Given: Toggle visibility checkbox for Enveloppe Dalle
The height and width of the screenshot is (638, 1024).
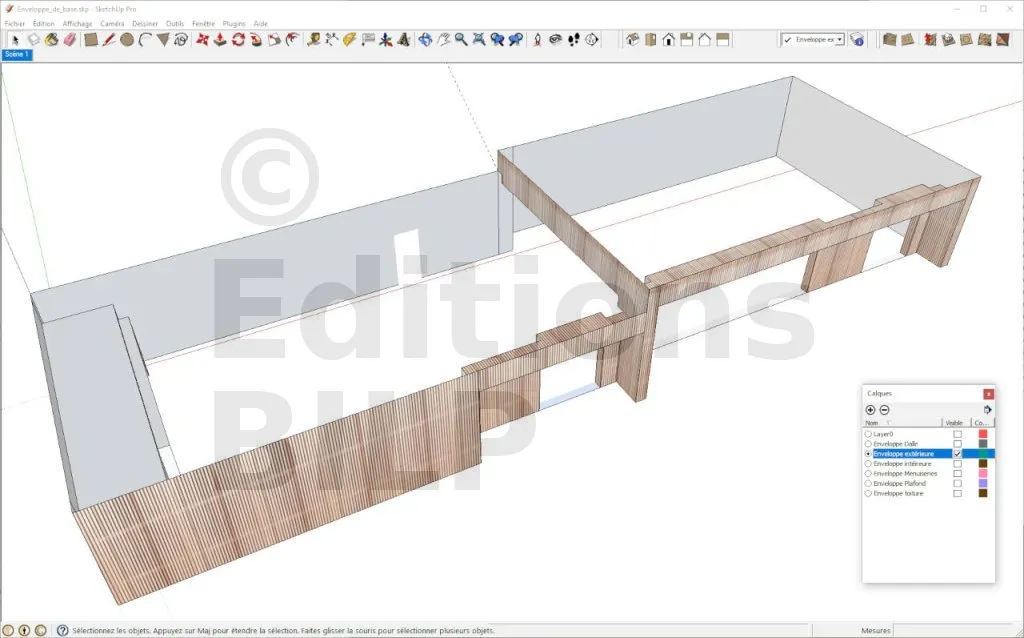Looking at the screenshot, I should pos(957,444).
